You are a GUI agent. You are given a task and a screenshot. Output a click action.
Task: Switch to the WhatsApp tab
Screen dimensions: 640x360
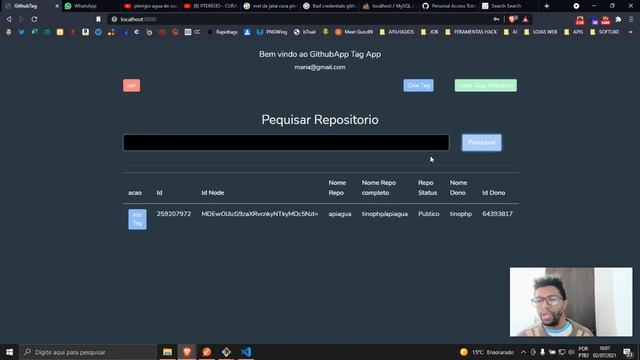click(x=90, y=6)
